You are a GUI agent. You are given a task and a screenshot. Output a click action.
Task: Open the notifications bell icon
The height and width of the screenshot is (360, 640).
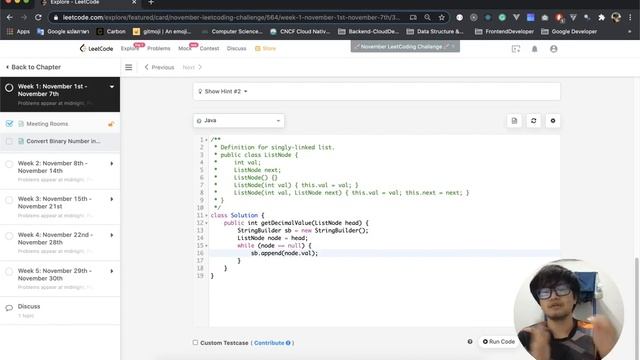(534, 49)
